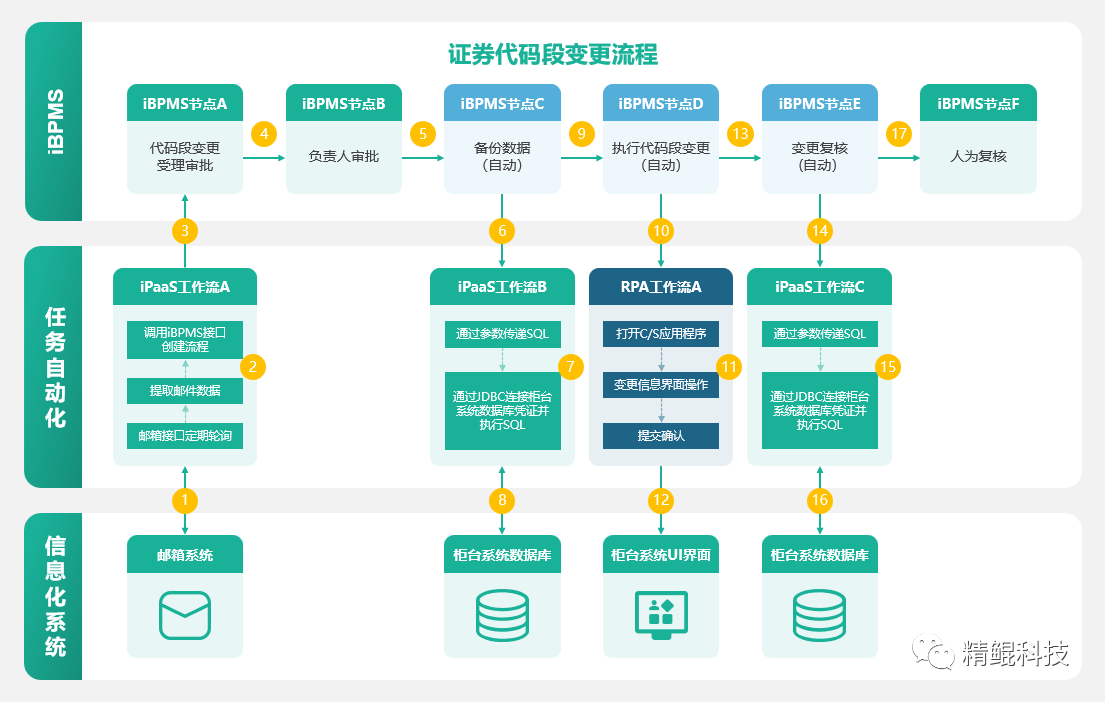This screenshot has height=702, width=1105.
Task: Click the monitor icon under 柜台系统UI界面
Action: click(x=661, y=617)
